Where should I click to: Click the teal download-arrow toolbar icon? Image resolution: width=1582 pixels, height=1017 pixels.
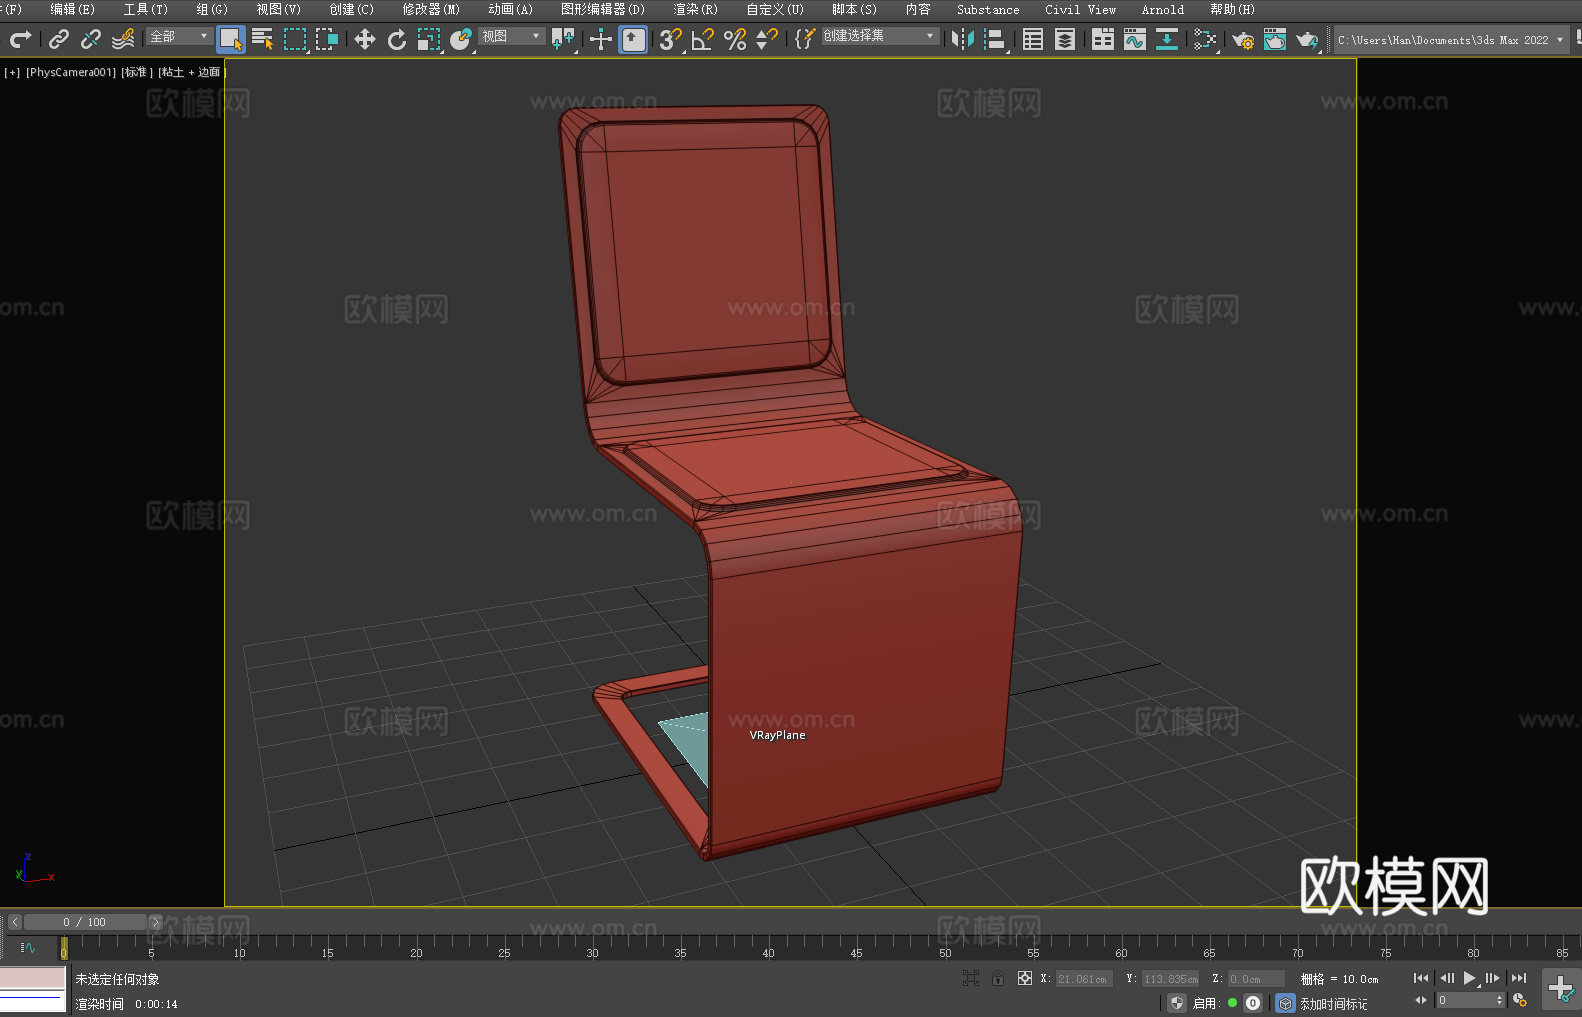(1167, 39)
